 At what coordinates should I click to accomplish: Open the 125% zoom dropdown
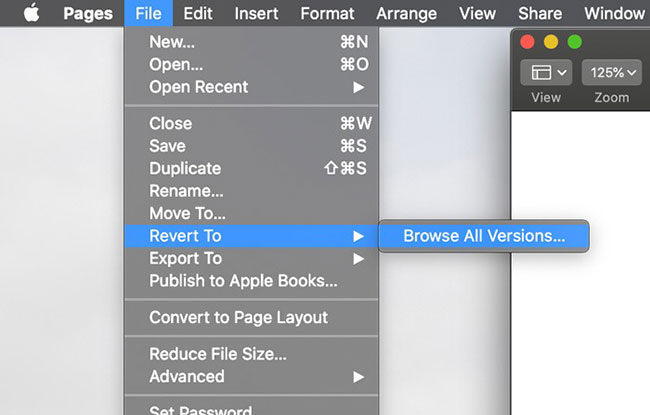pos(610,73)
